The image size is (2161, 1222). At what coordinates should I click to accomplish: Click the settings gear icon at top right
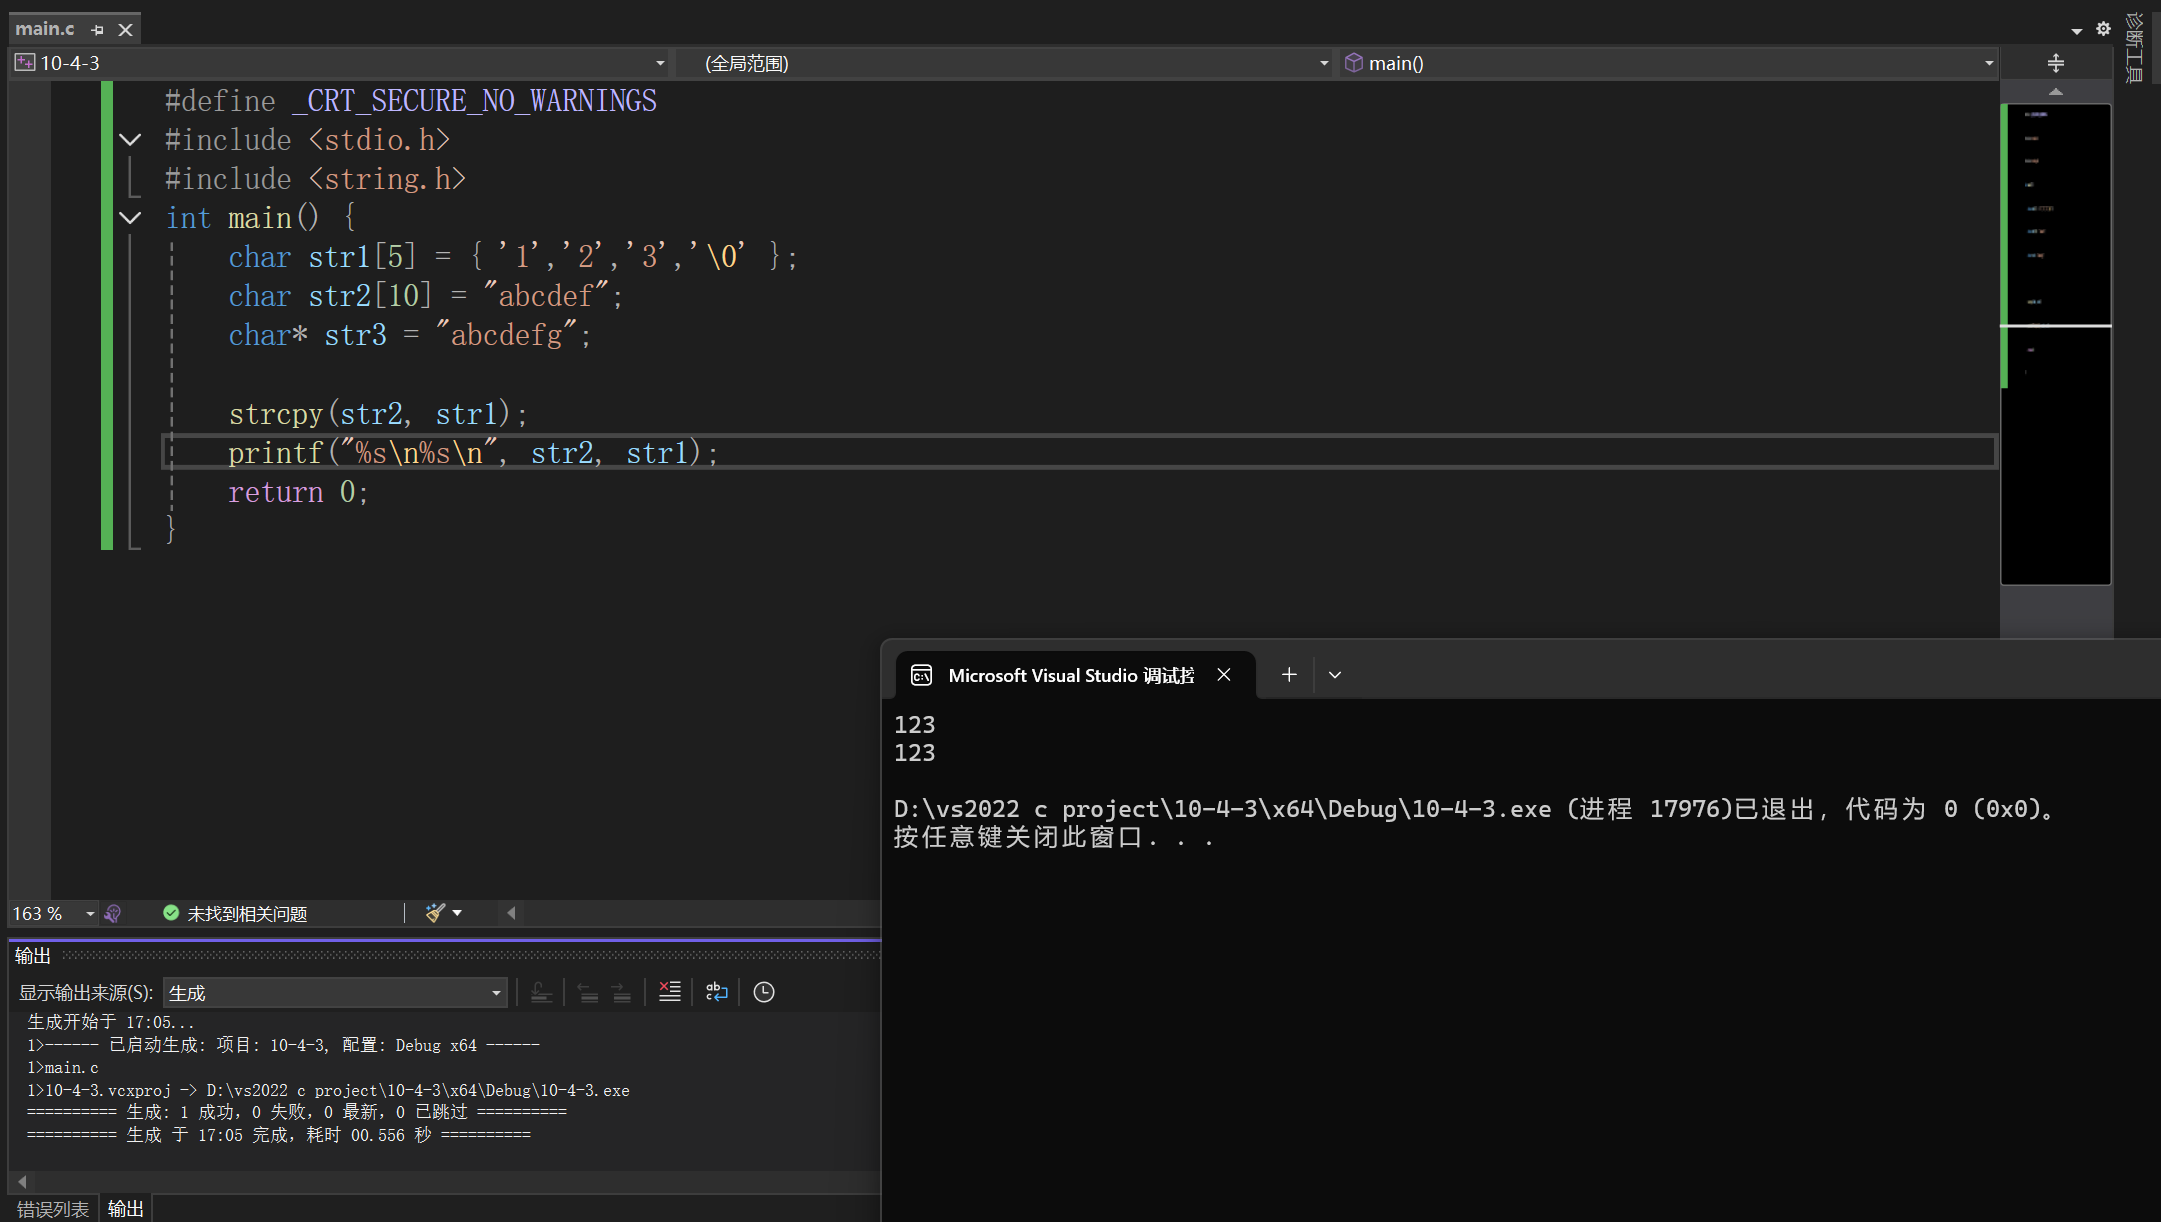2104,29
